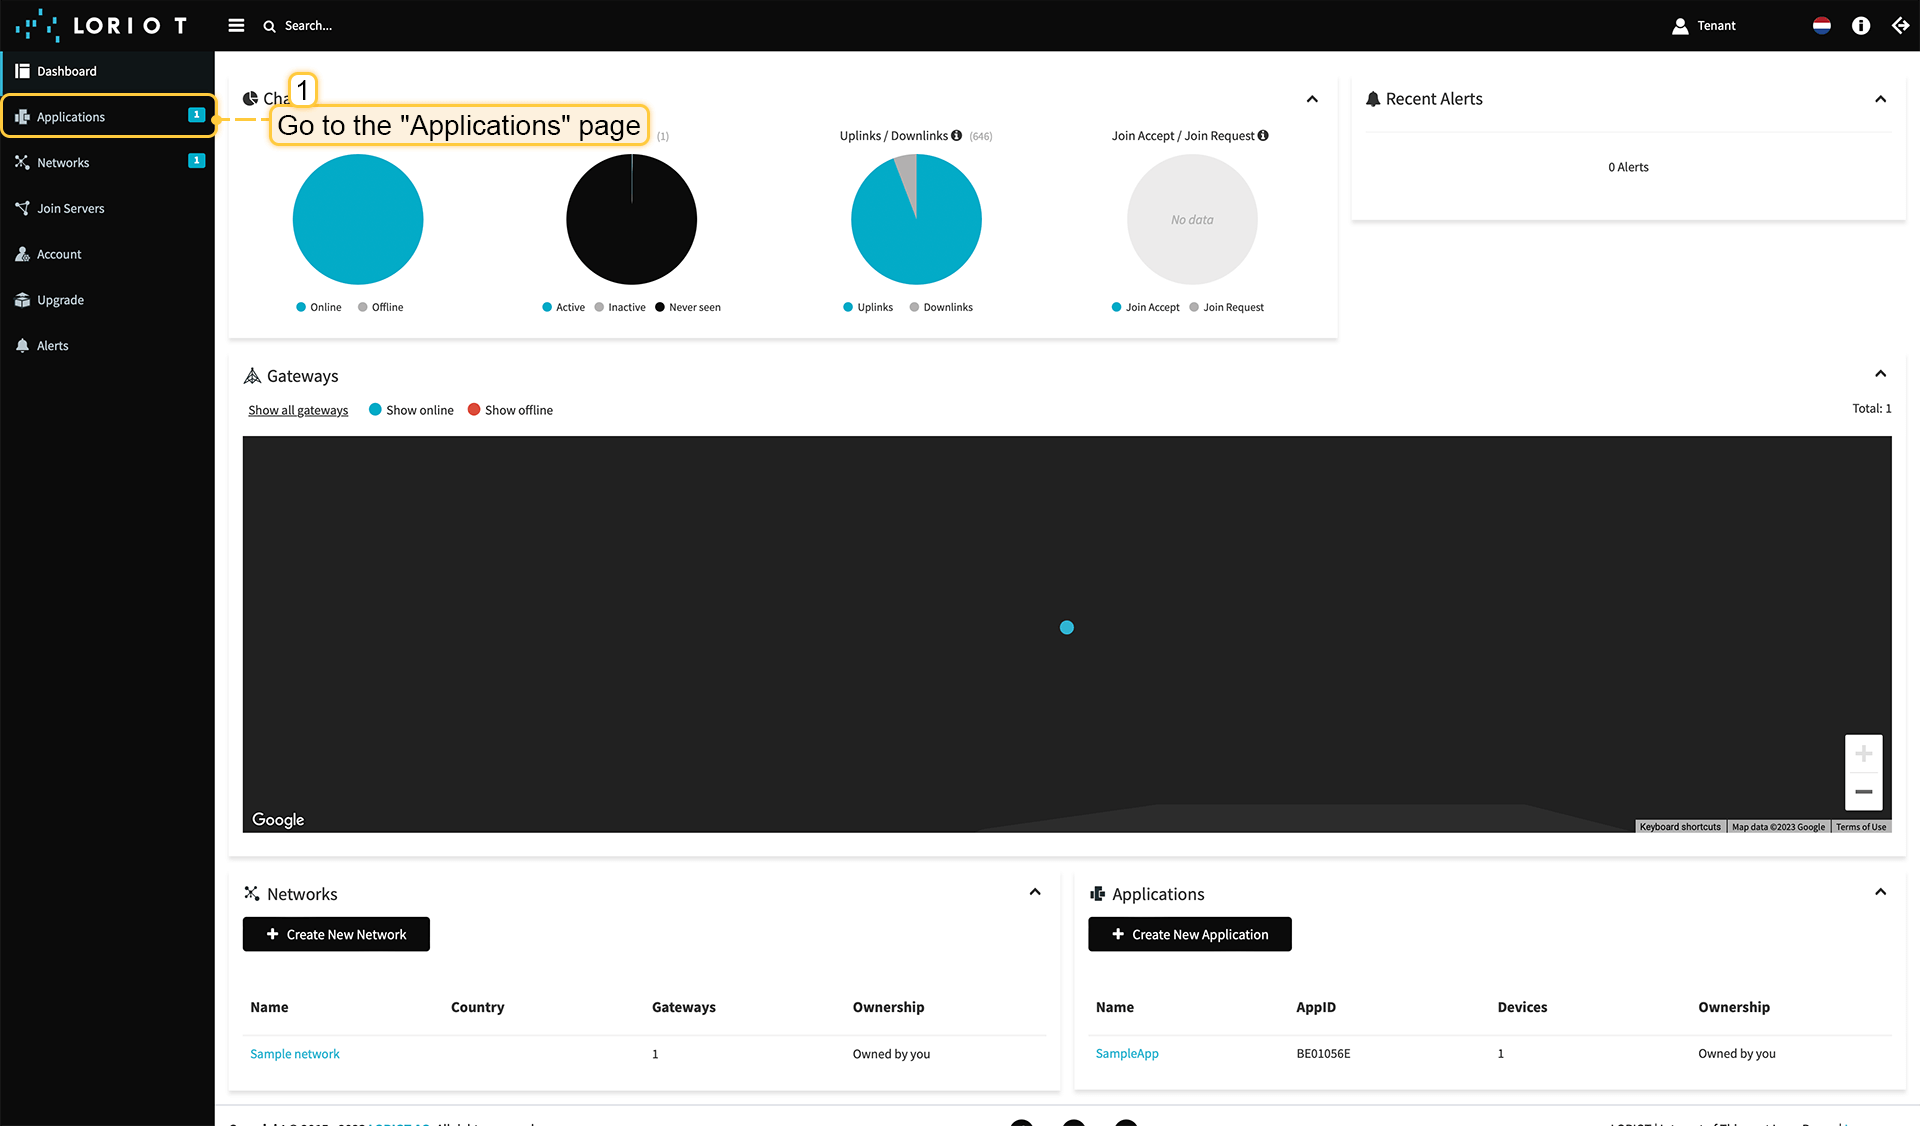Collapse the Gateways panel
Screen dimensions: 1920x1126
click(1880, 374)
